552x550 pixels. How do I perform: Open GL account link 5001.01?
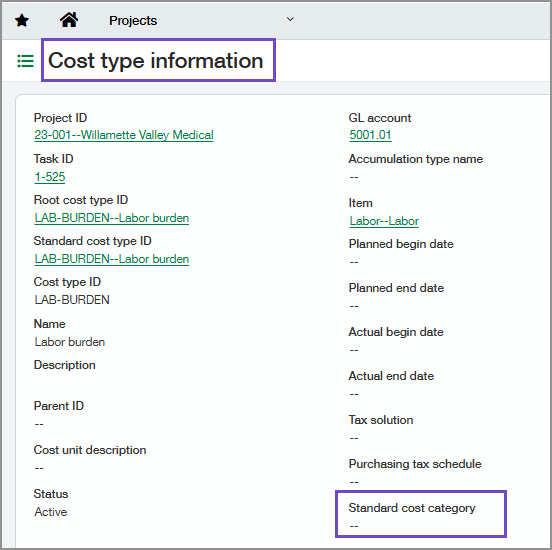[x=370, y=135]
